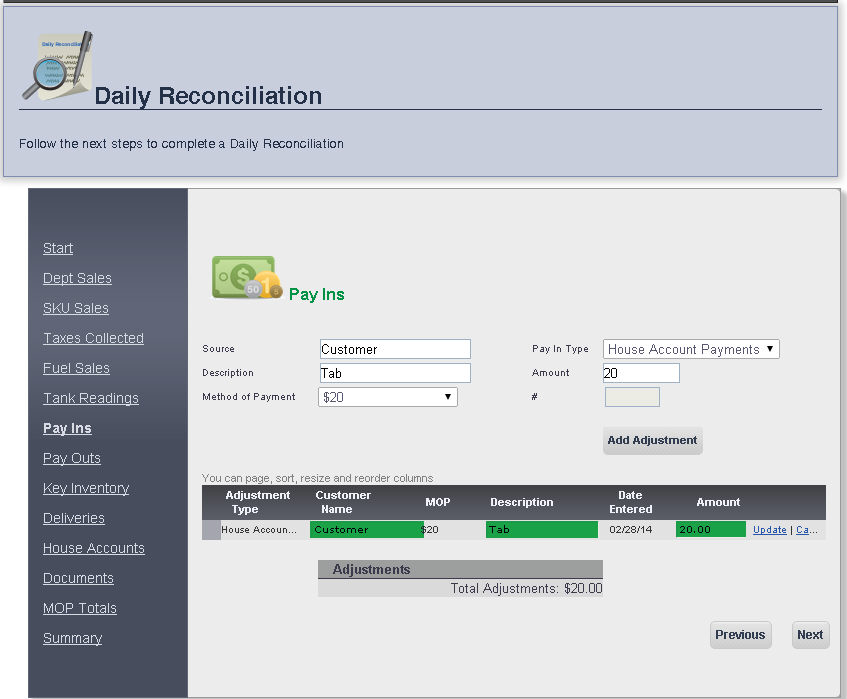Screen dimensions: 847x699
Task: Open the Pay In Type dropdown
Action: (691, 349)
